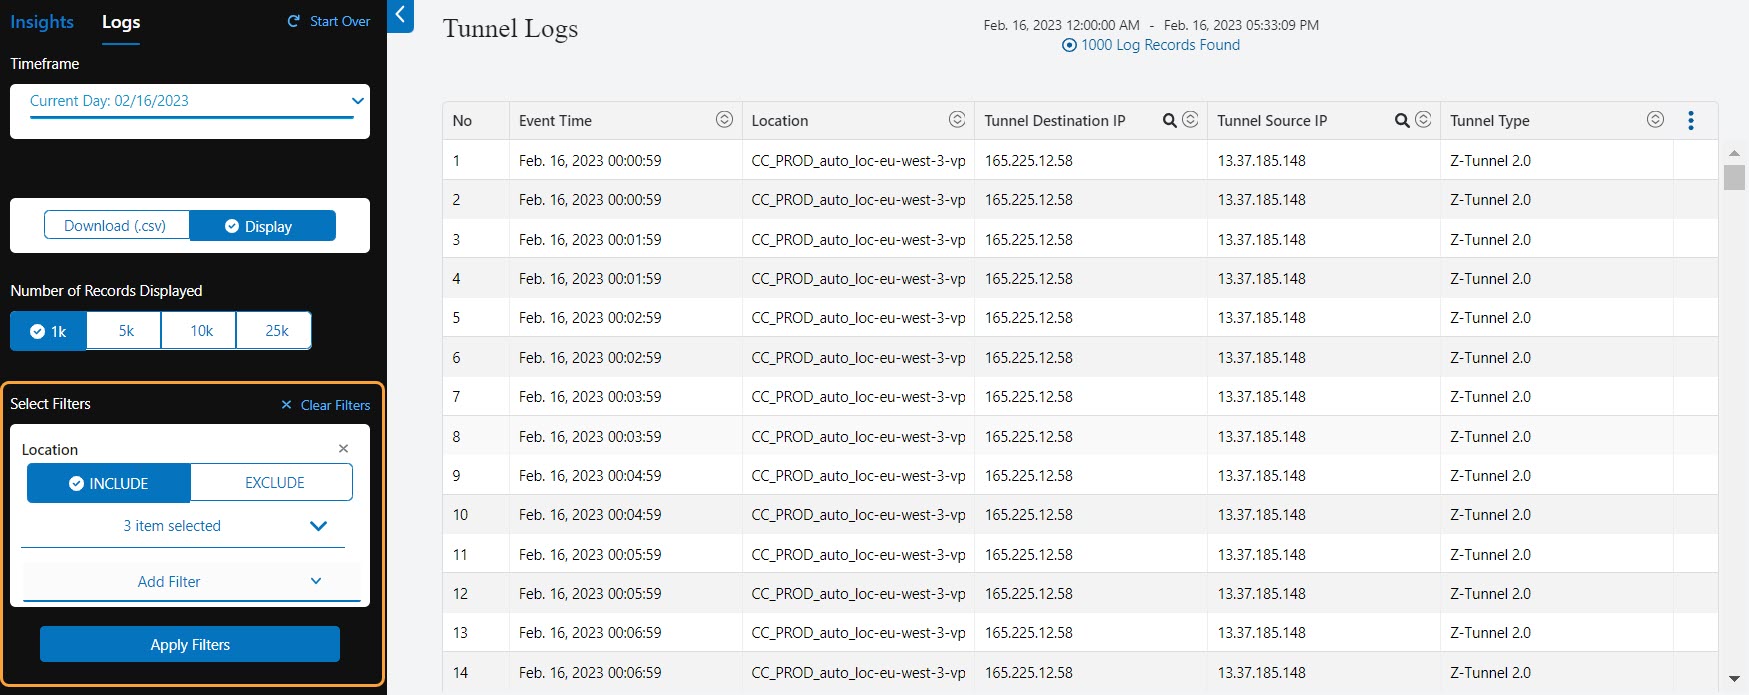Viewport: 1749px width, 695px height.
Task: Open Location column sort menu icon
Action: (957, 120)
